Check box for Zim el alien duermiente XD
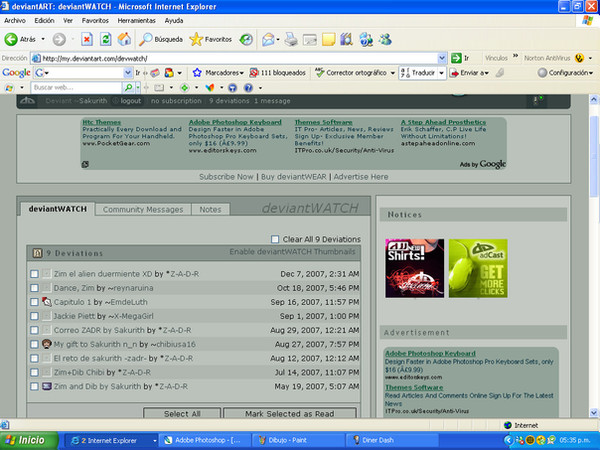Viewport: 600px width, 450px height. pos(34,274)
